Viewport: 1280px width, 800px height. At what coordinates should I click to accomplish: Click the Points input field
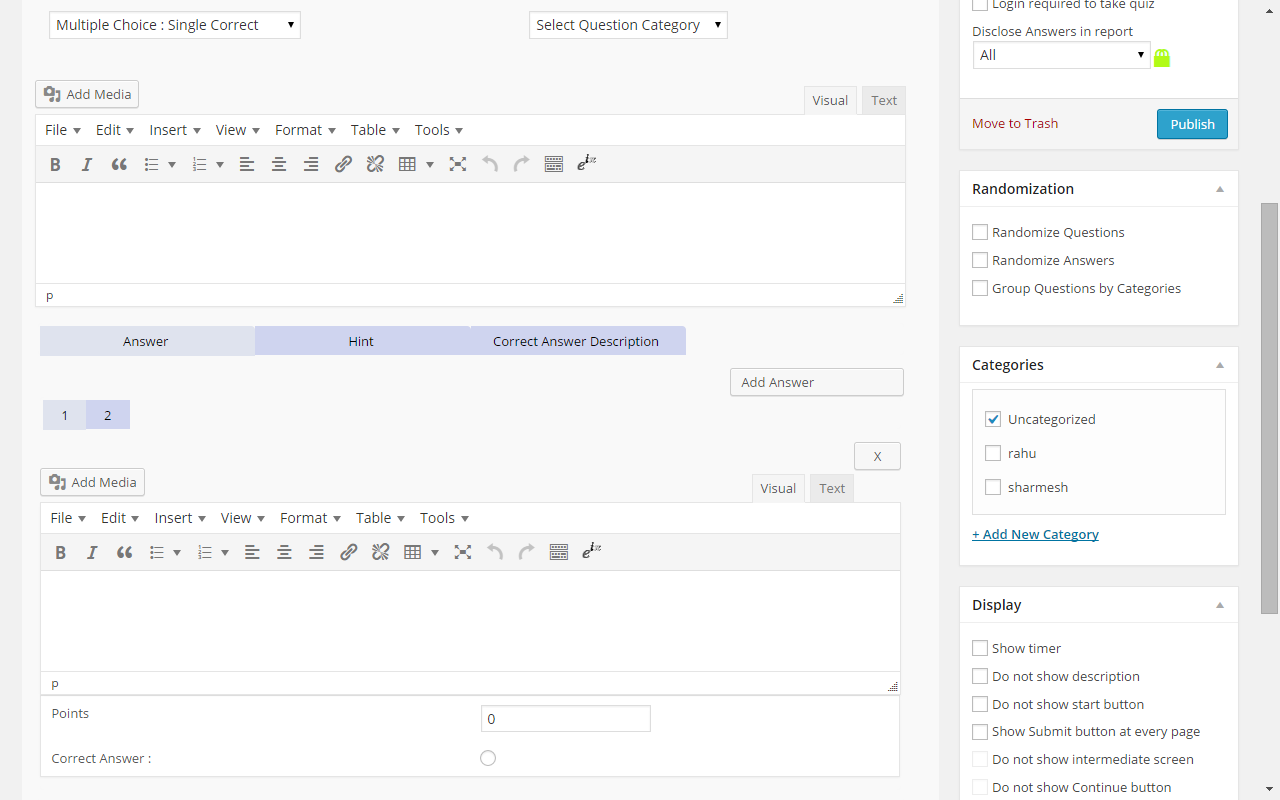[x=565, y=719]
